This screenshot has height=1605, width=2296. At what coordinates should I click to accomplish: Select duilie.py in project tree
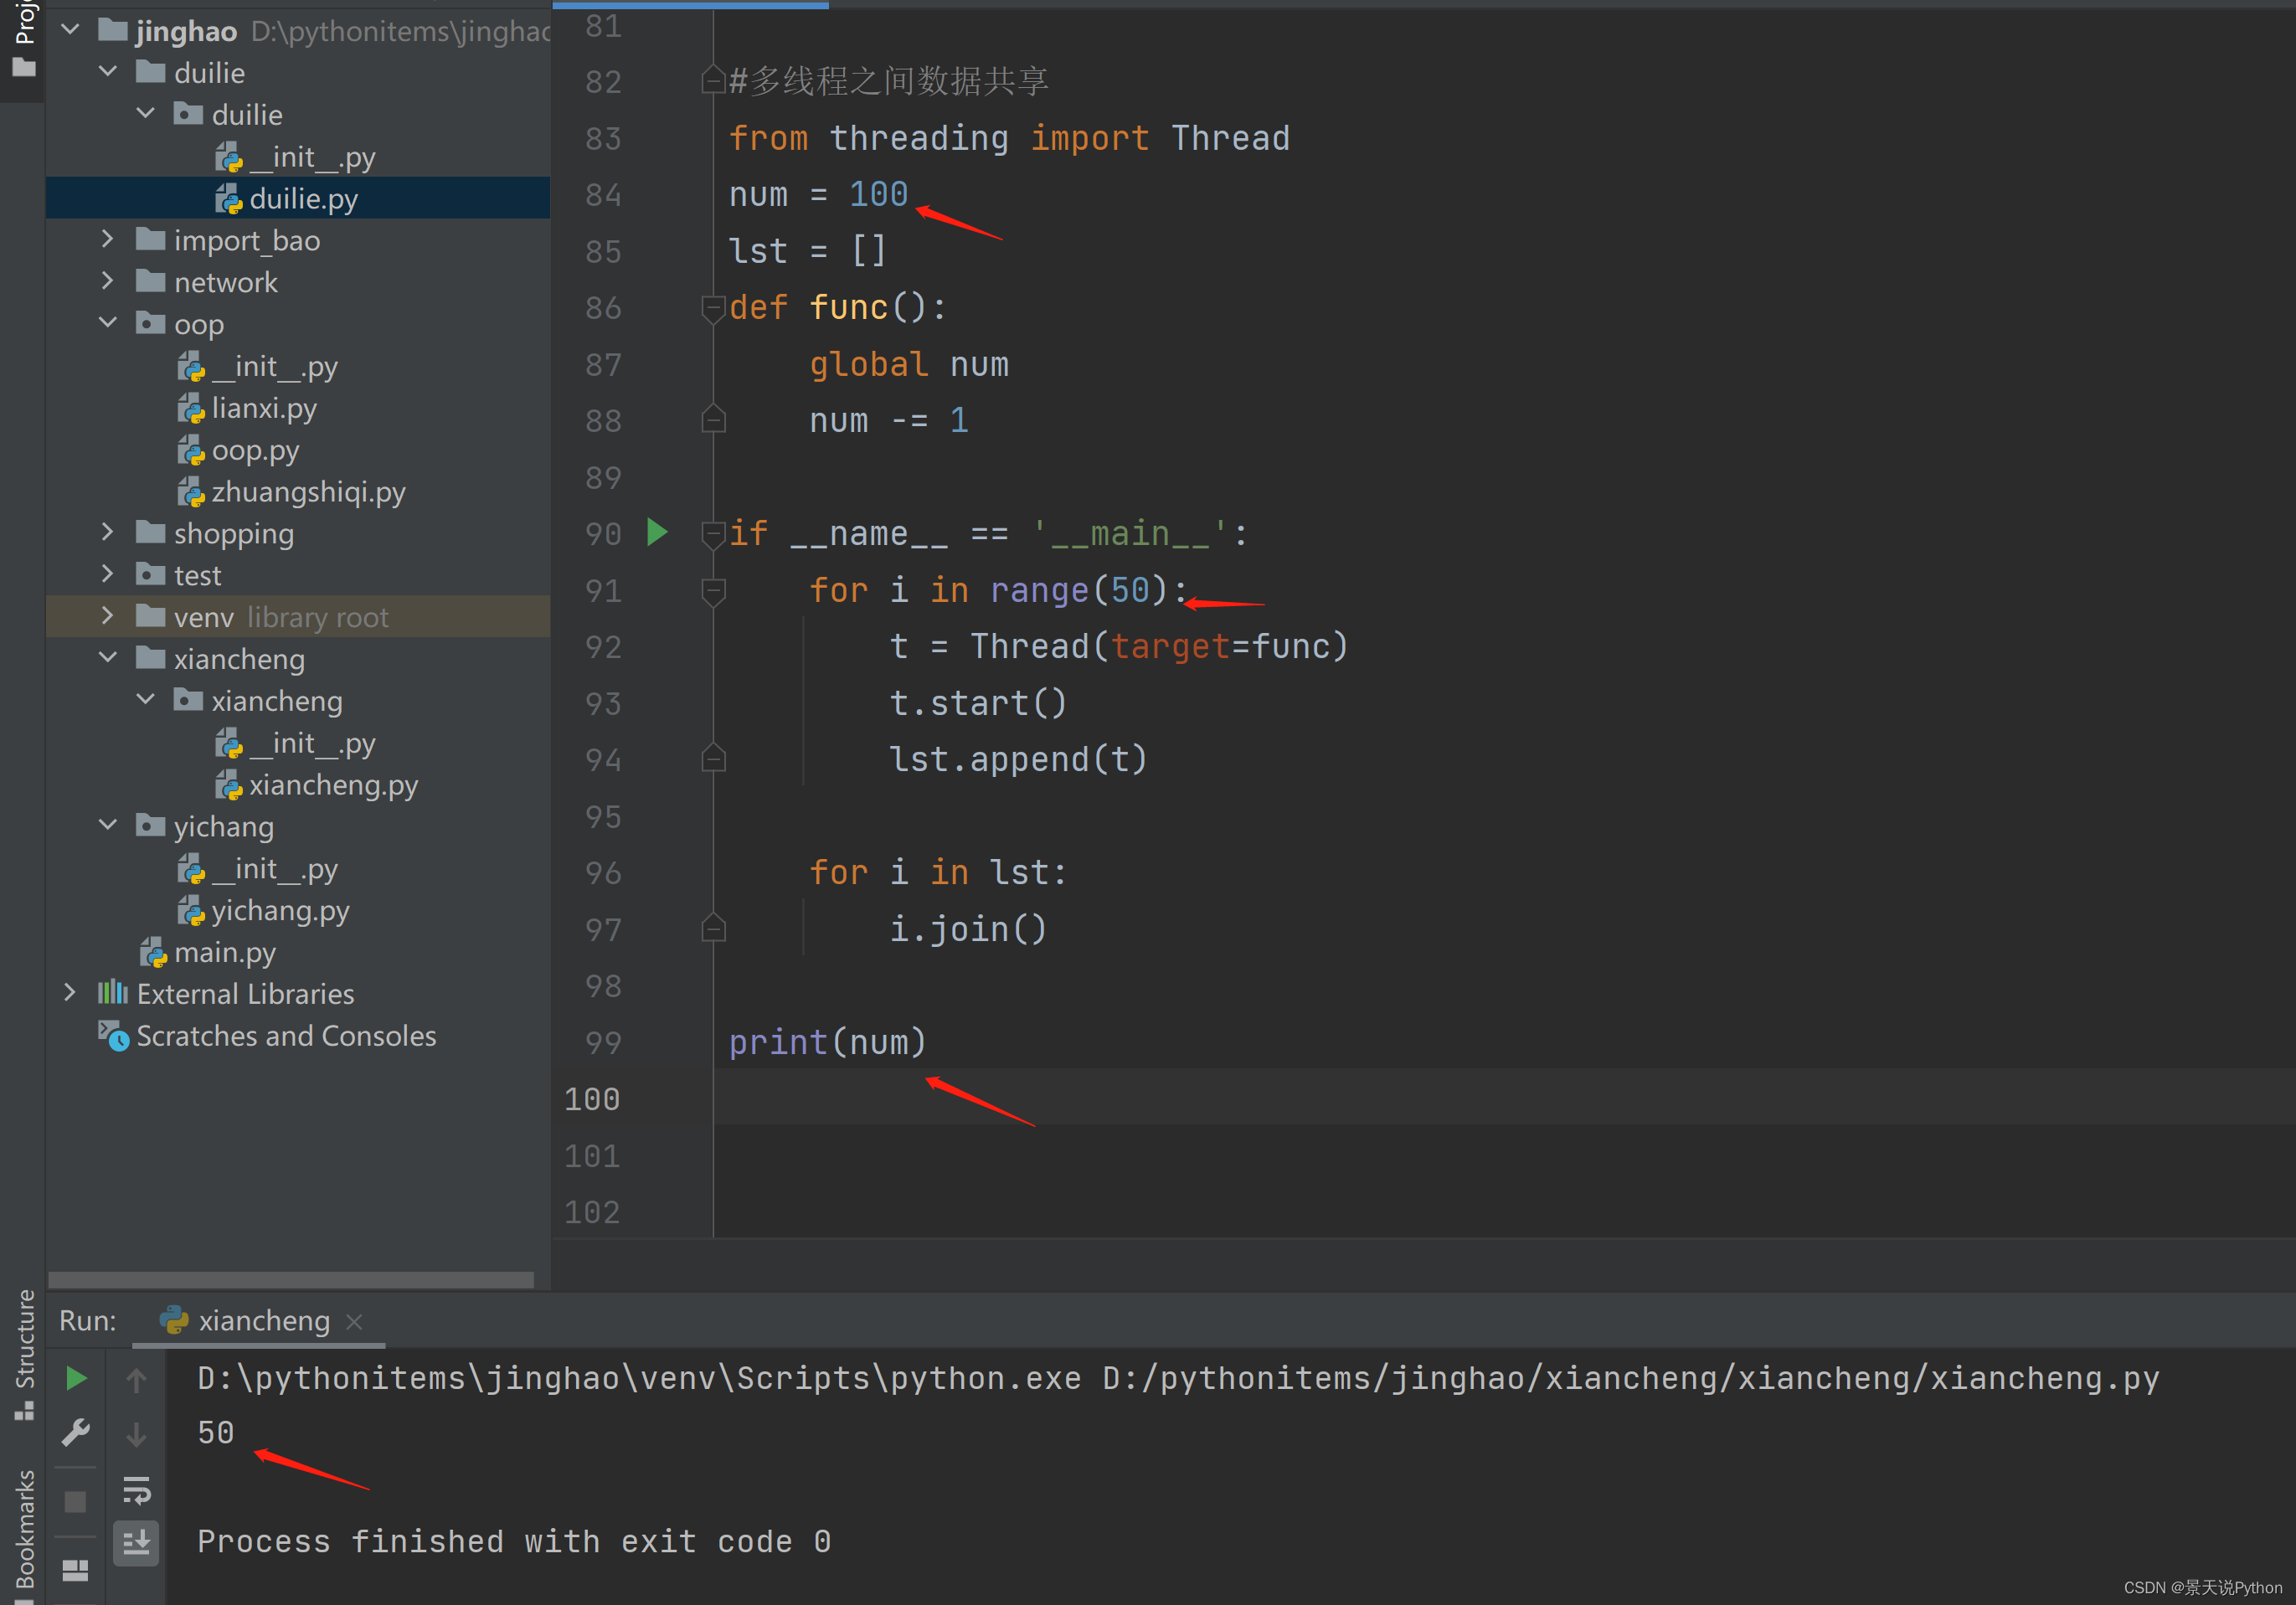click(x=298, y=198)
